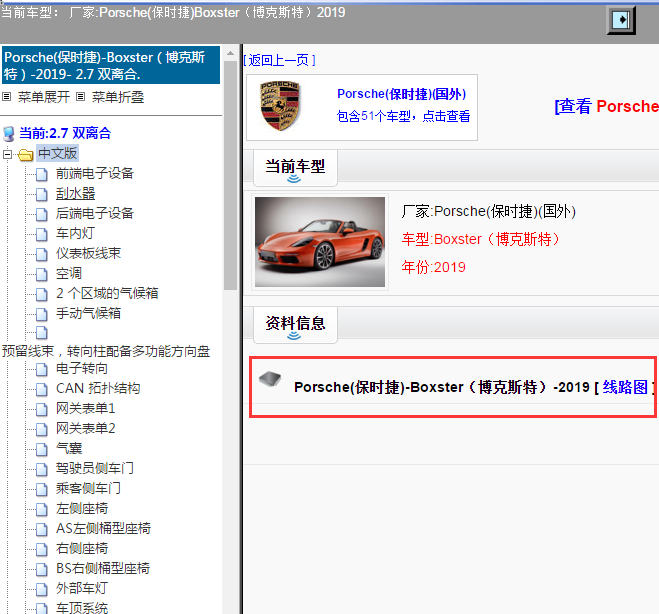Click the Porsche crest logo

[x=280, y=105]
